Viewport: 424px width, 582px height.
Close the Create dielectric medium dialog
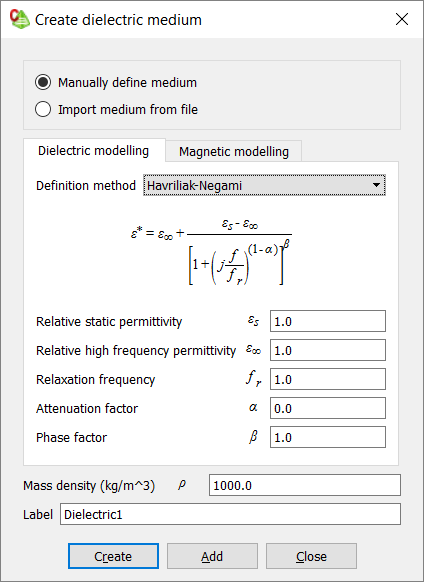pos(402,19)
